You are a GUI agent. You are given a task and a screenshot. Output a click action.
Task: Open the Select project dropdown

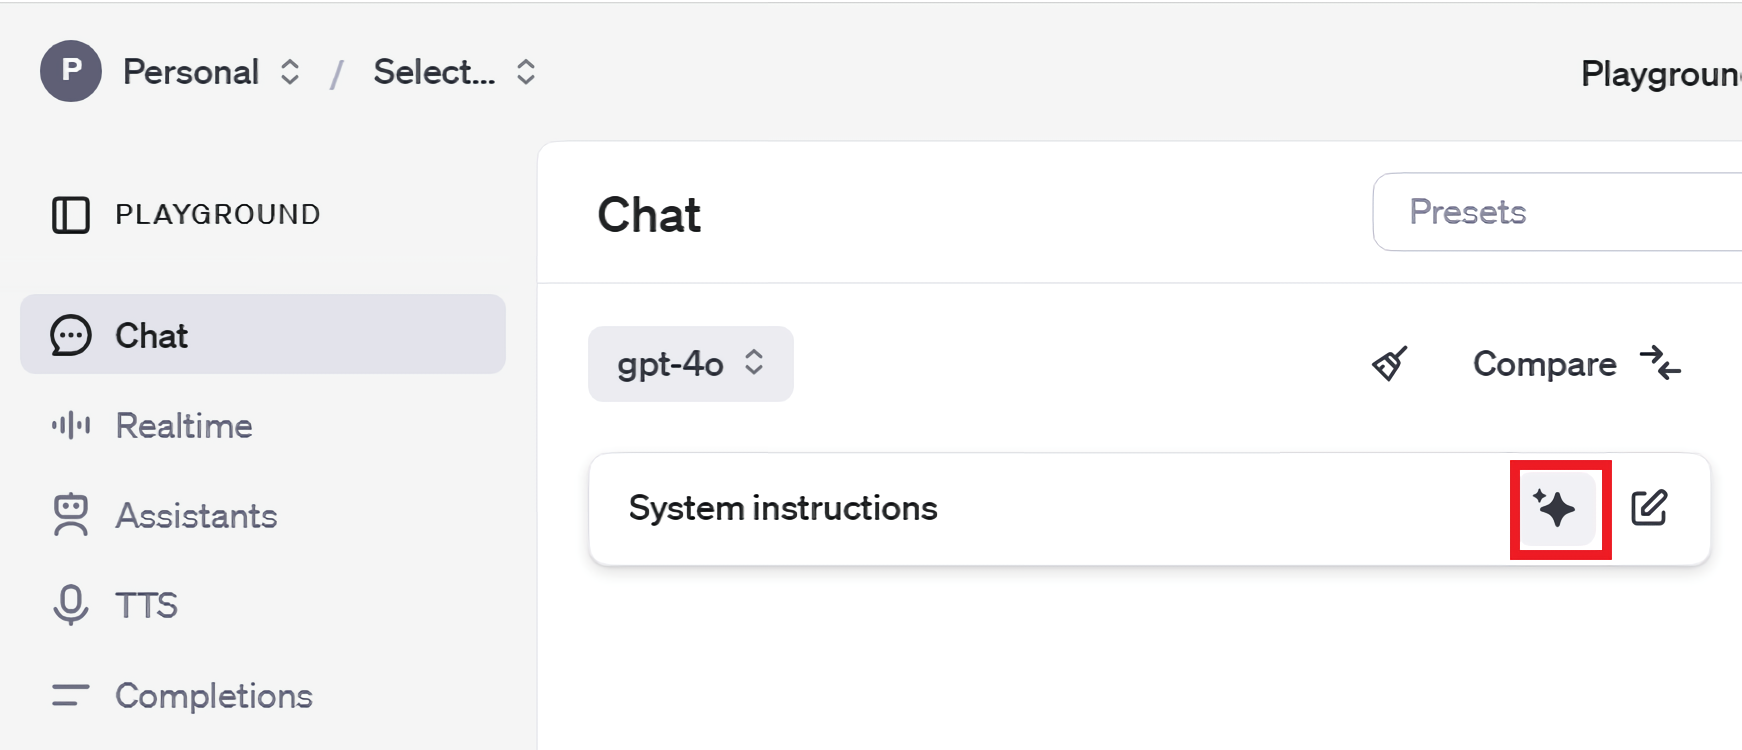(x=454, y=72)
